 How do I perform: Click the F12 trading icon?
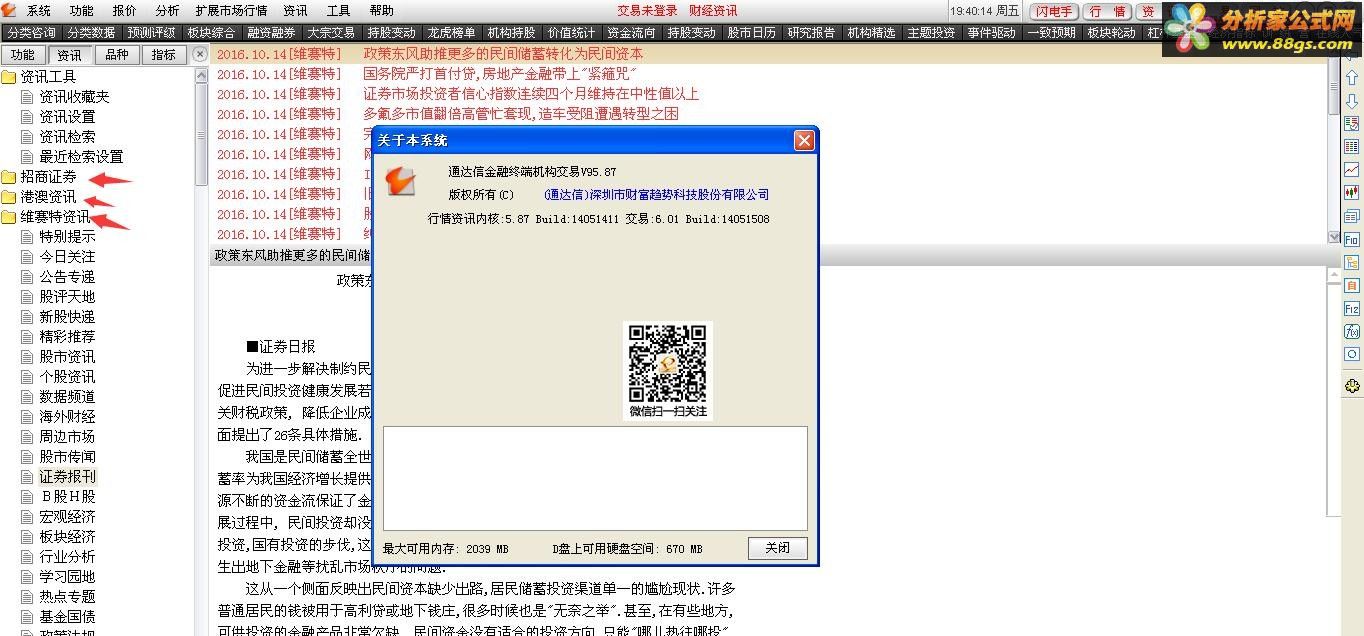[1352, 309]
